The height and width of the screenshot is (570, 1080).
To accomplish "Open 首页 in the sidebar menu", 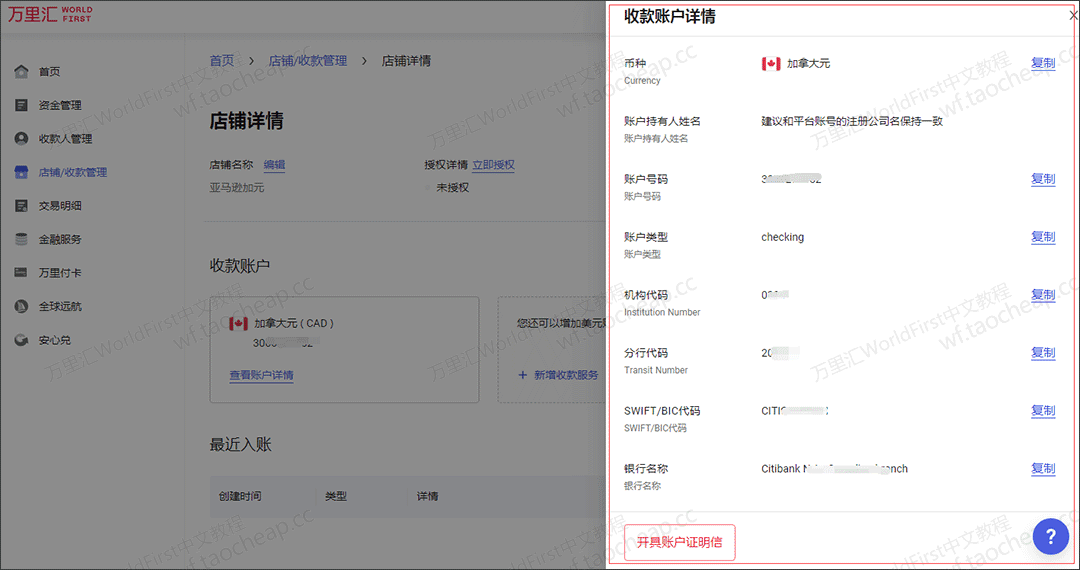I will click(x=49, y=72).
